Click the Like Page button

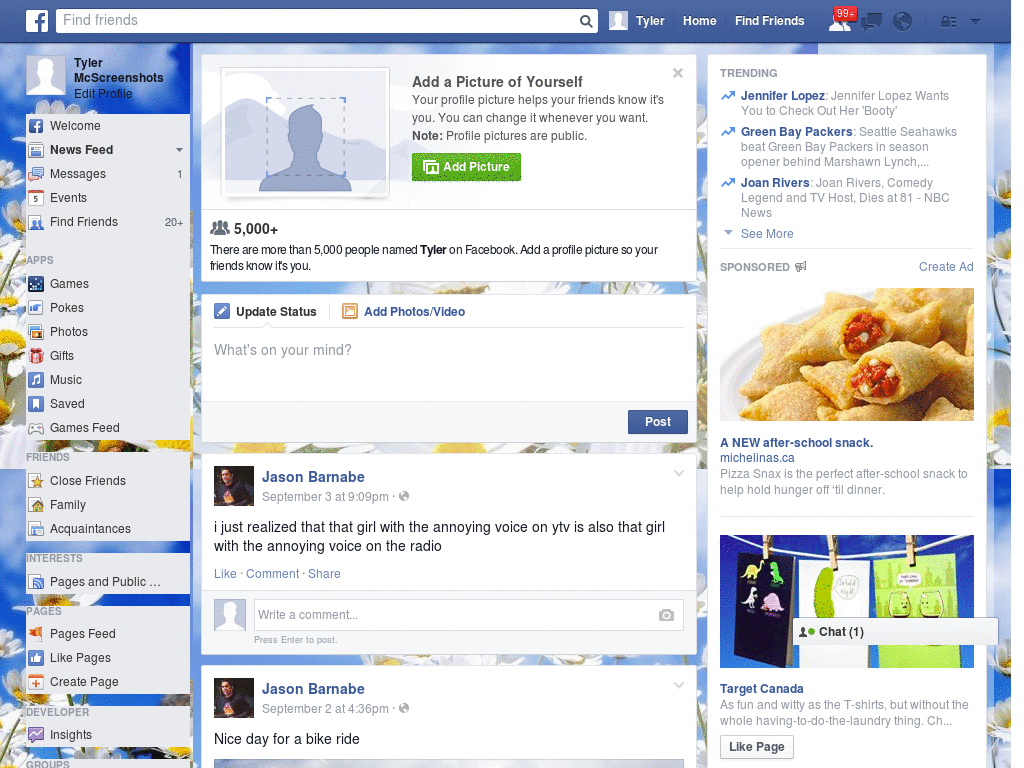pyautogui.click(x=756, y=747)
